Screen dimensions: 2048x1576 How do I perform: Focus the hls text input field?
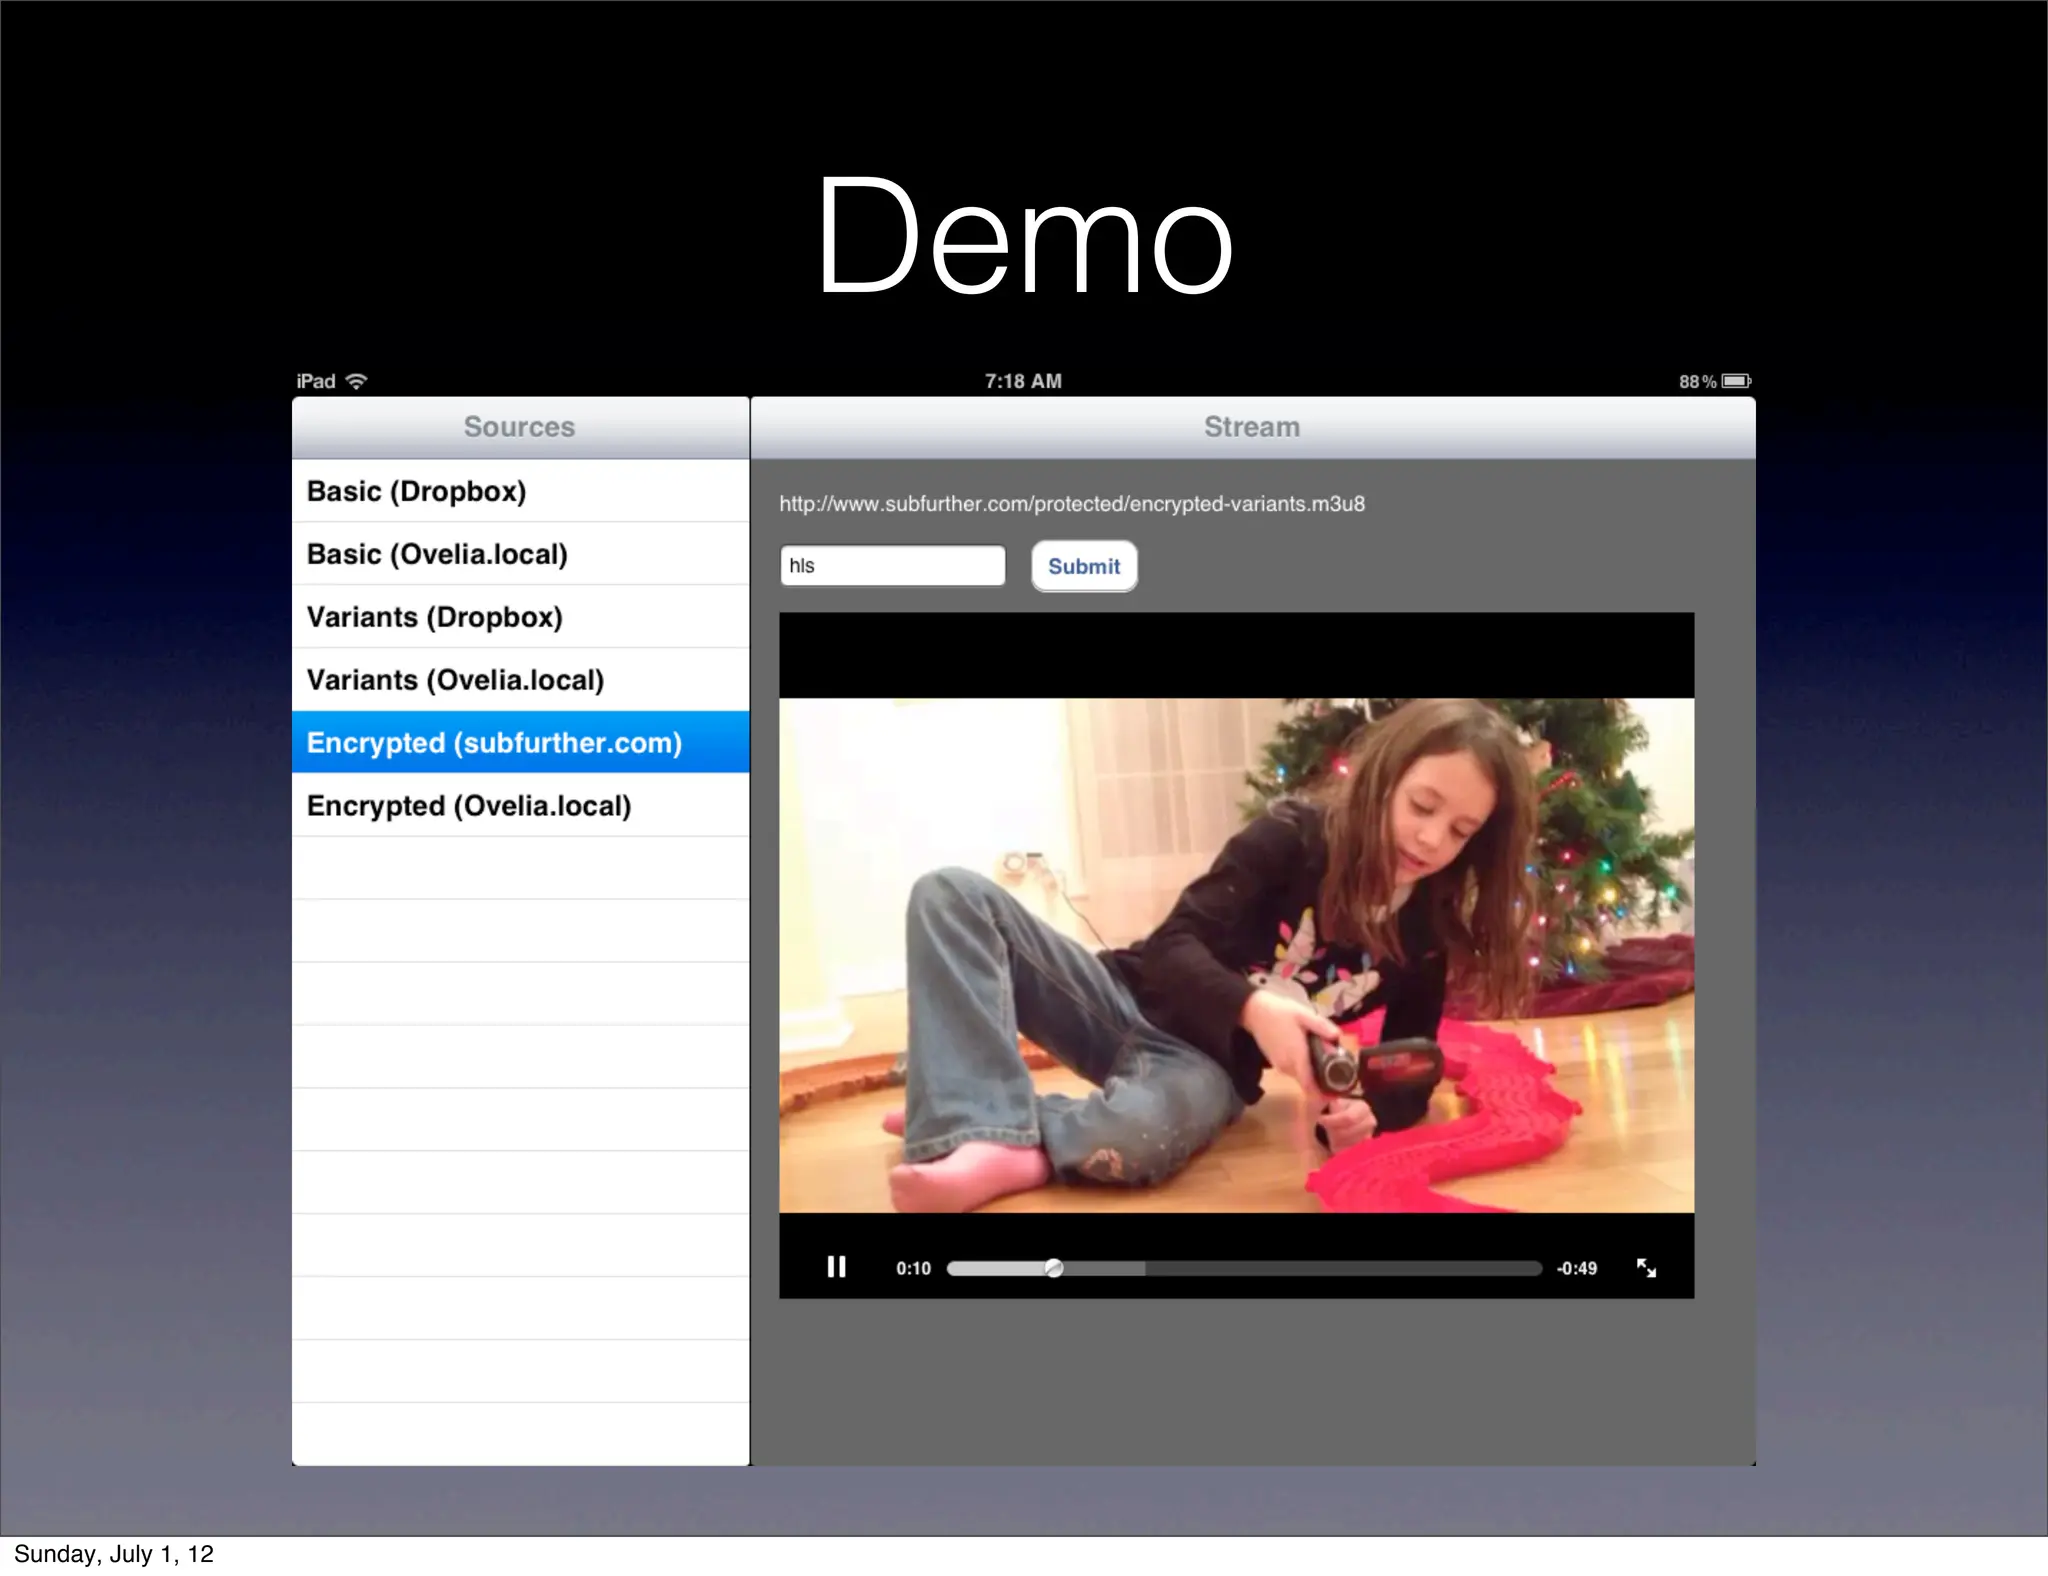click(x=892, y=566)
